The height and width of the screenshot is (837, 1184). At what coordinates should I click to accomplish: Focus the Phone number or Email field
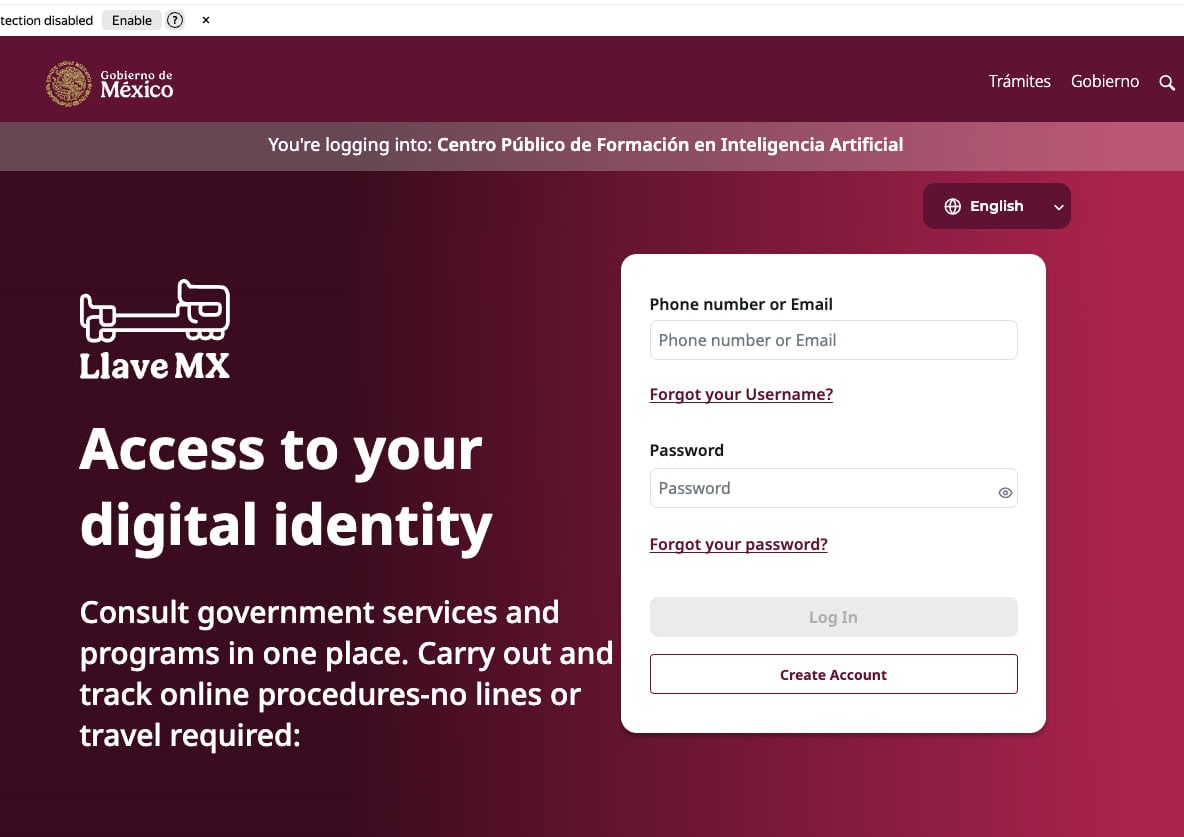(833, 340)
